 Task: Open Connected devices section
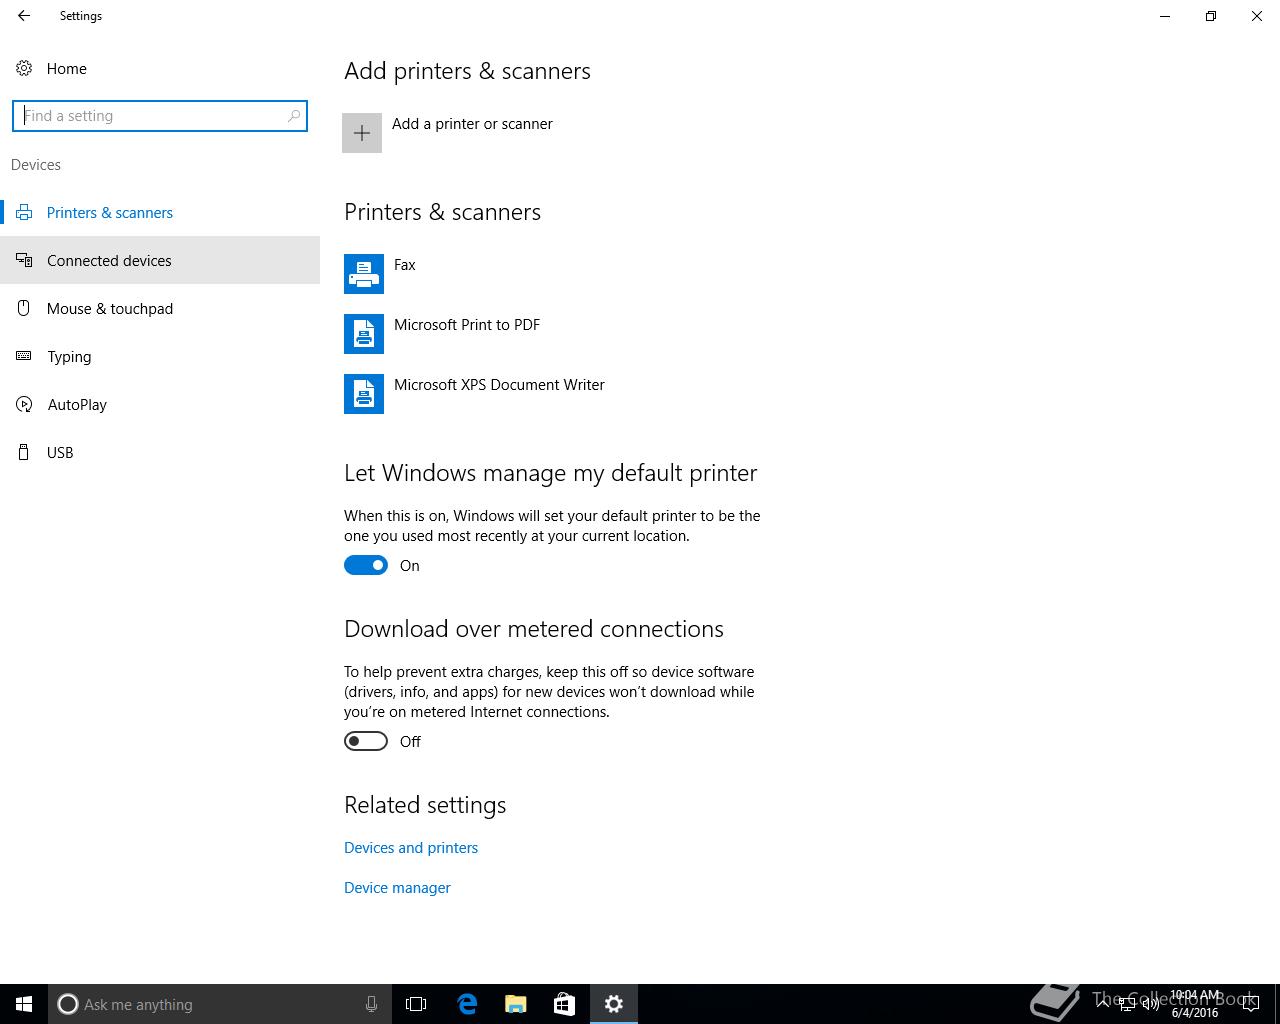160,260
